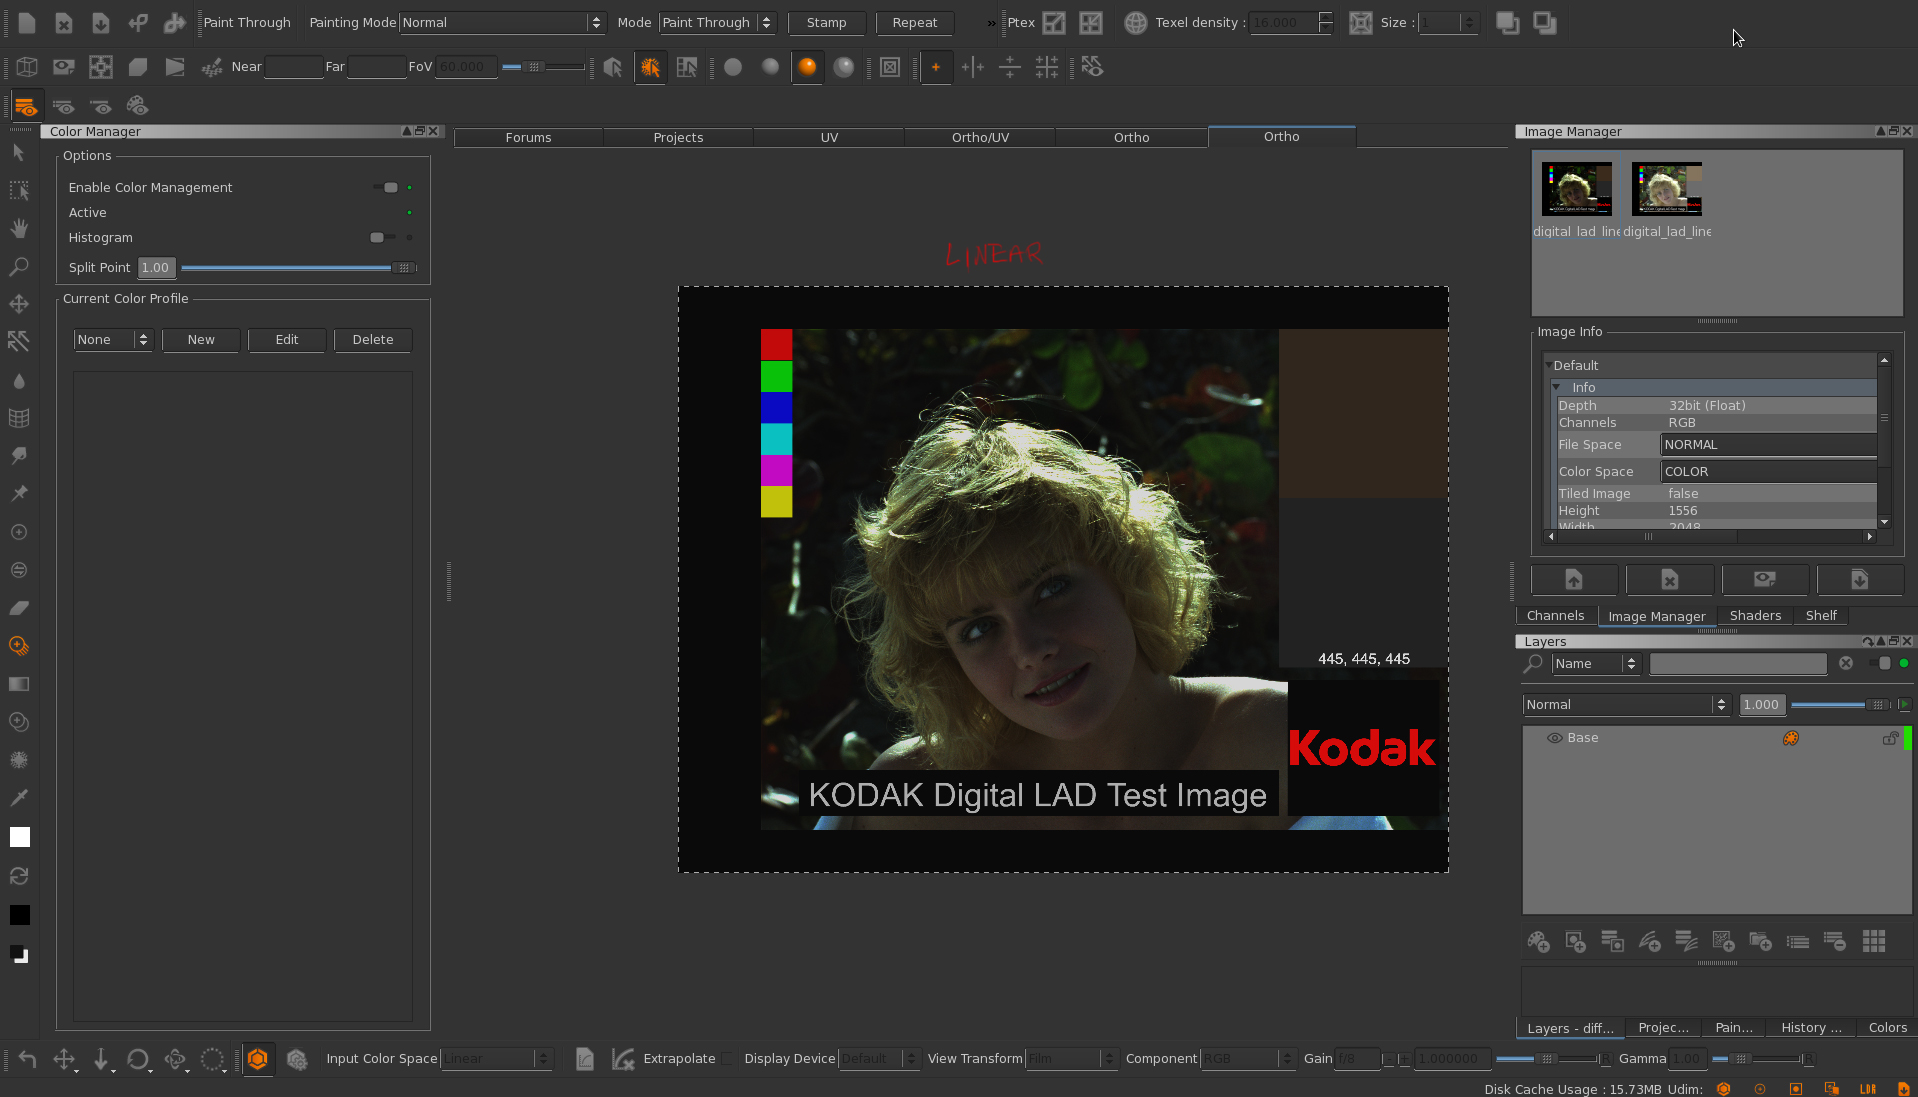1918x1097 pixels.
Task: Select the orange lit shading sphere
Action: [x=807, y=67]
